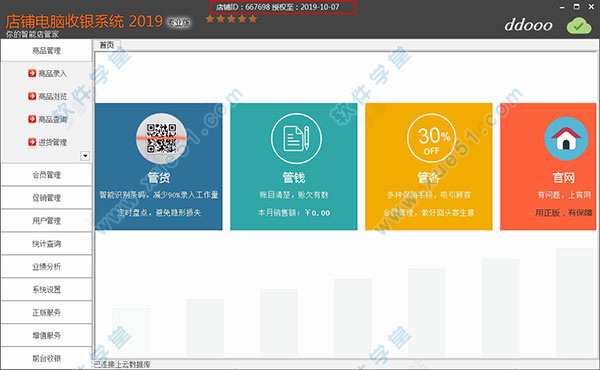Screen dimensions: 600x370
Task: Expand the 会员管理 sidebar section
Action: pos(46,175)
